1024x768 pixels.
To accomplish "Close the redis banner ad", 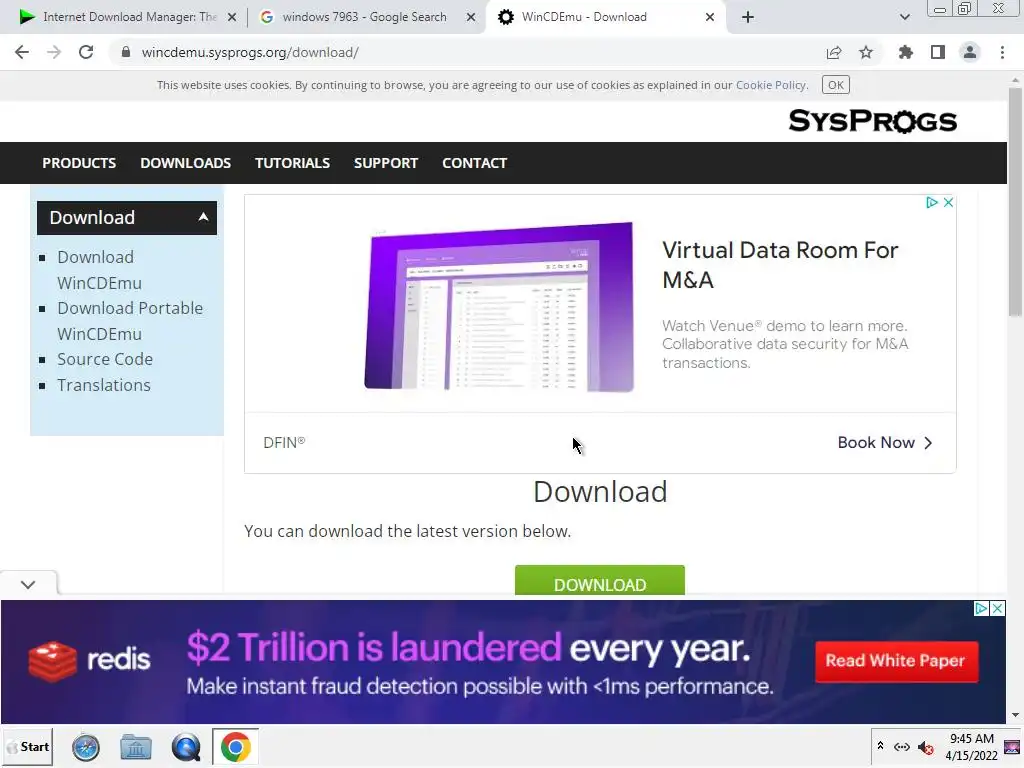I will click(x=997, y=609).
